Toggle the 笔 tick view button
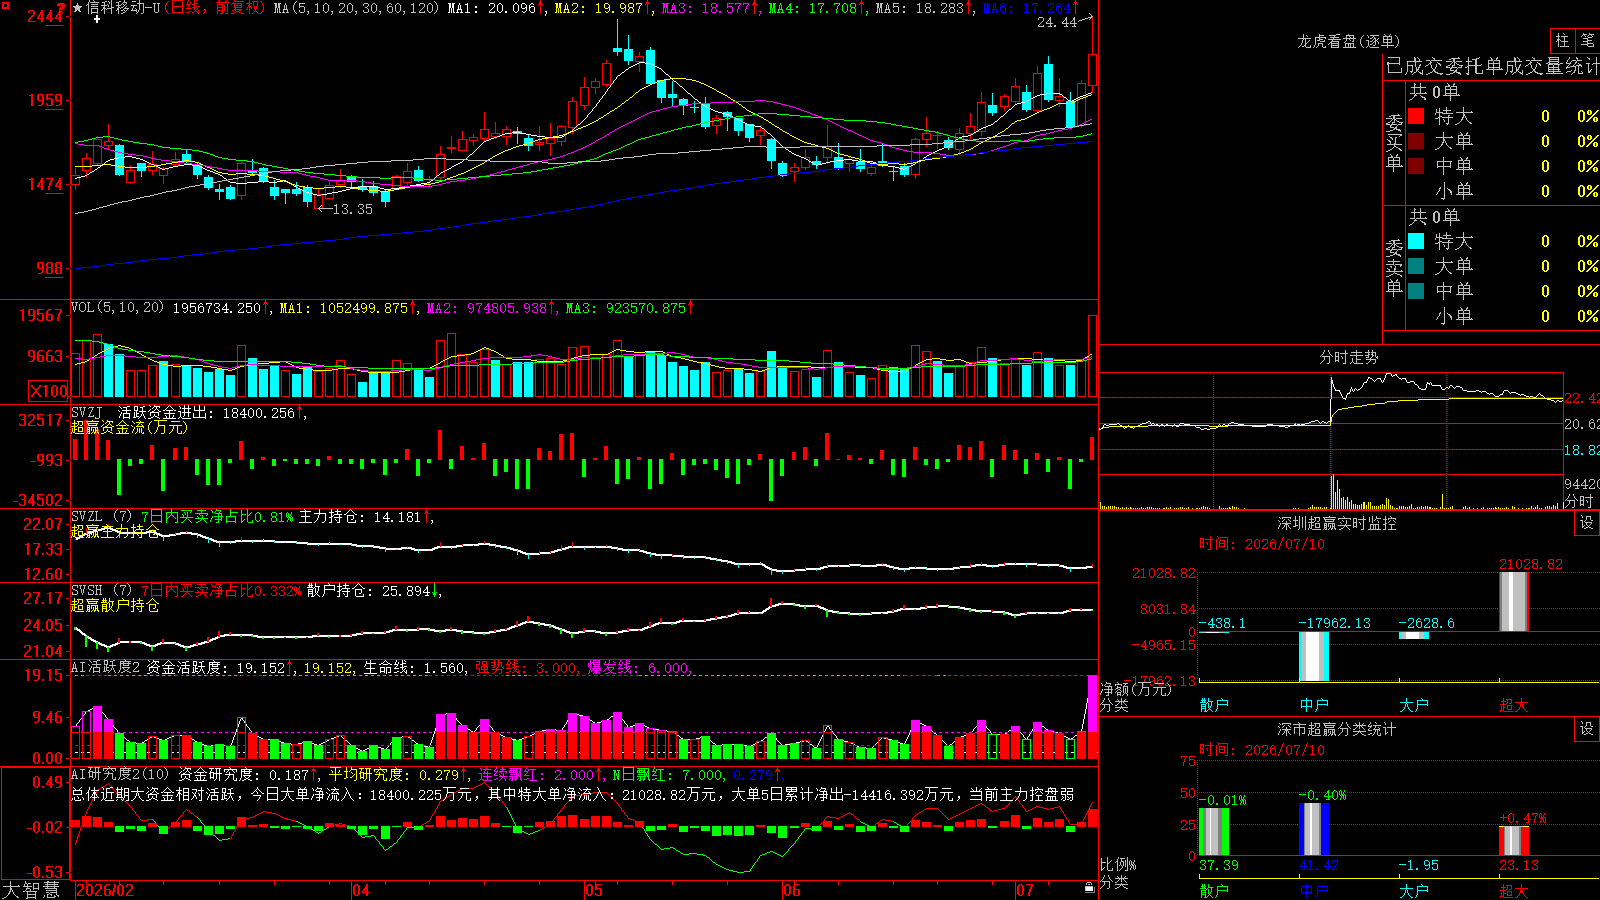The width and height of the screenshot is (1600, 900). [x=1587, y=41]
